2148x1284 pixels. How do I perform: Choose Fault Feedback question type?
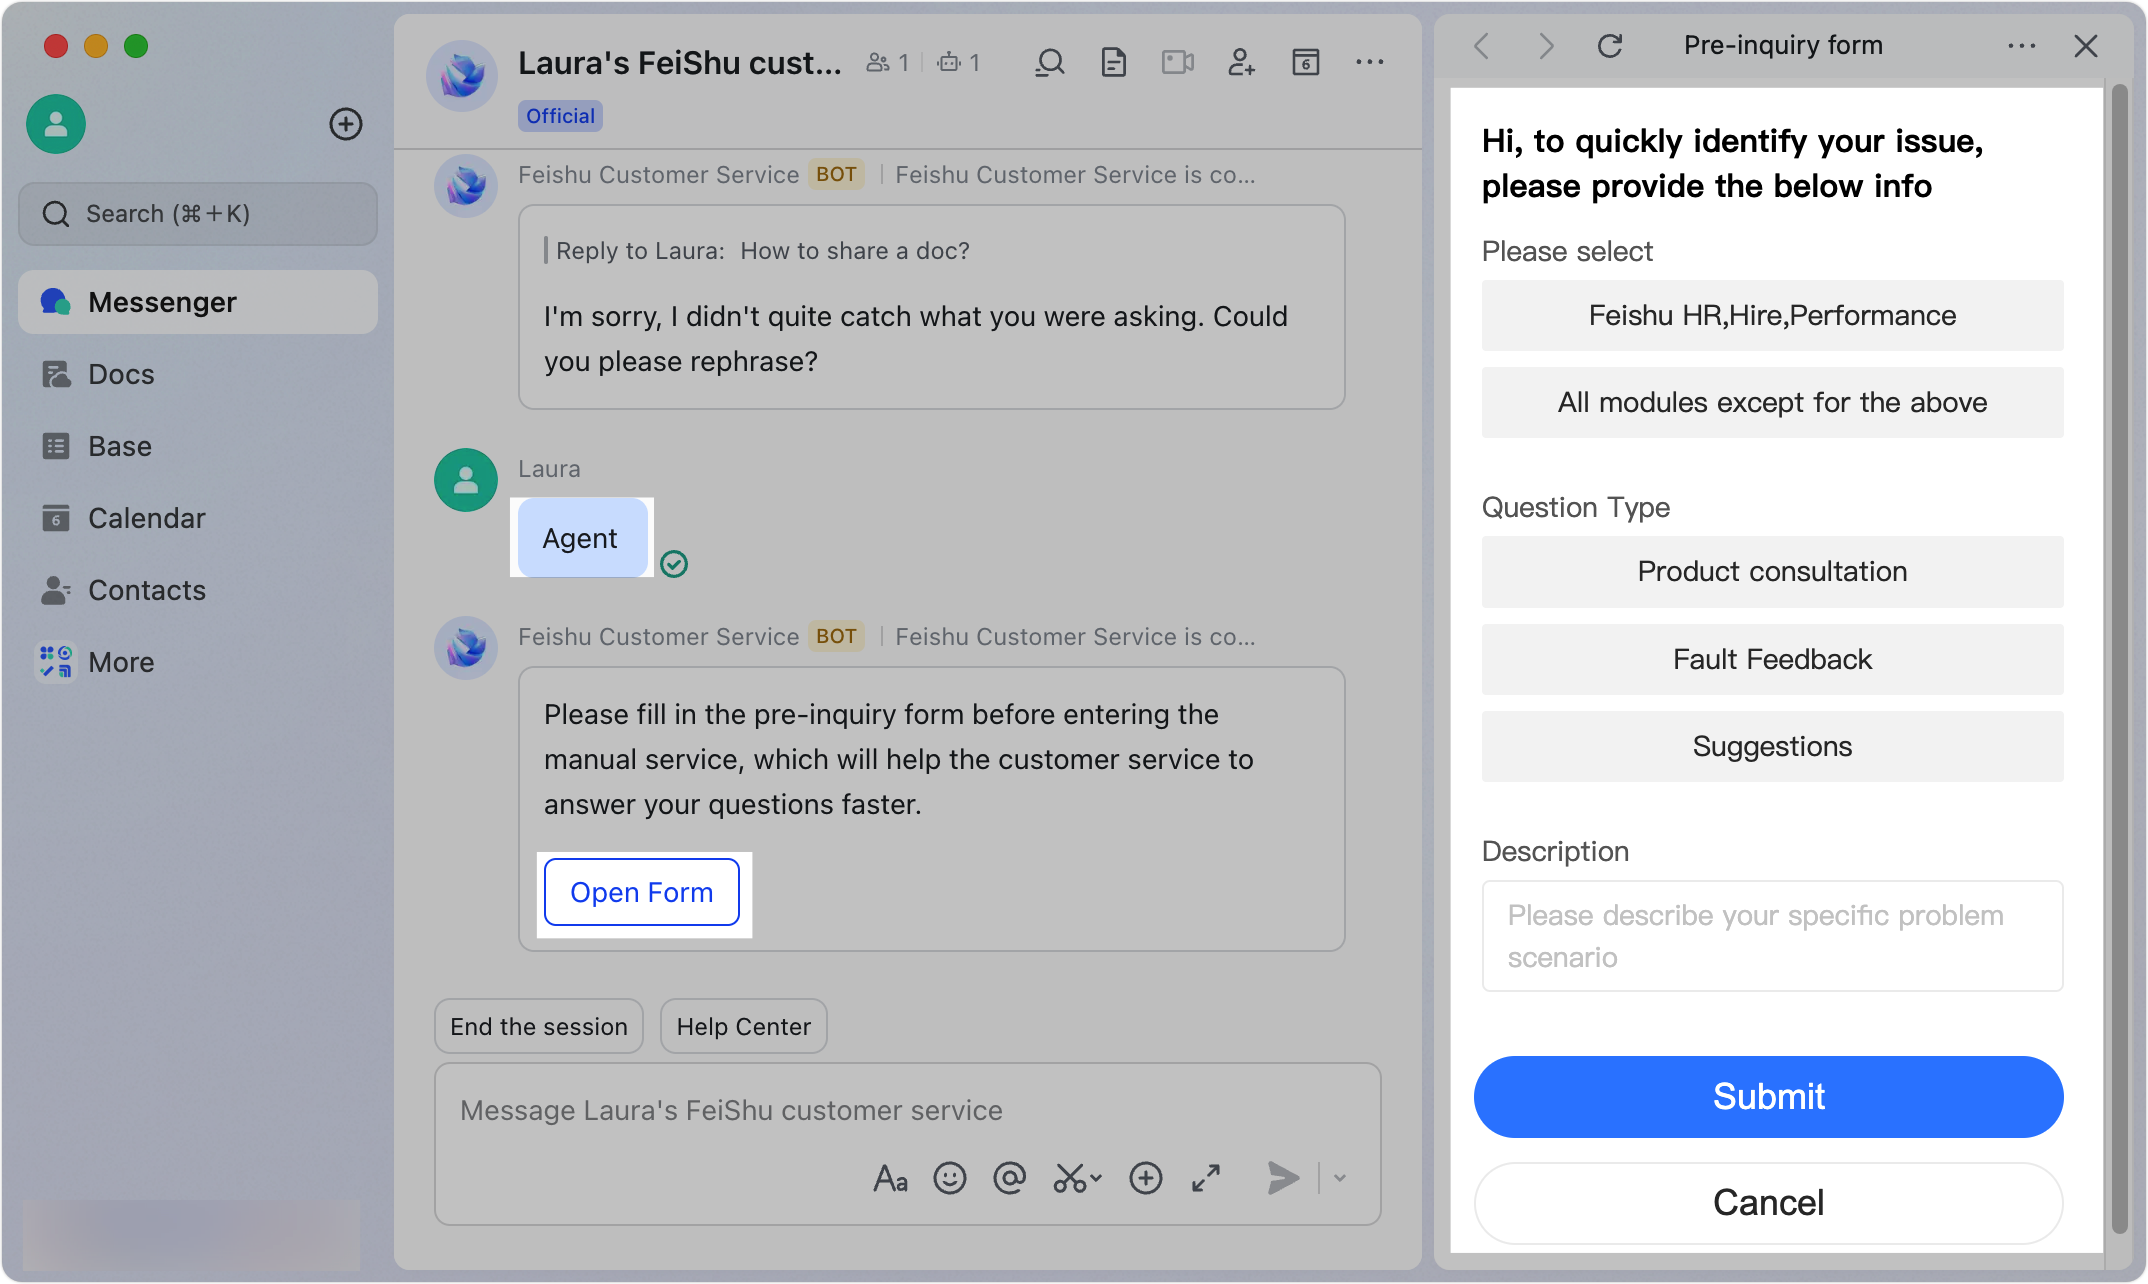(1772, 660)
